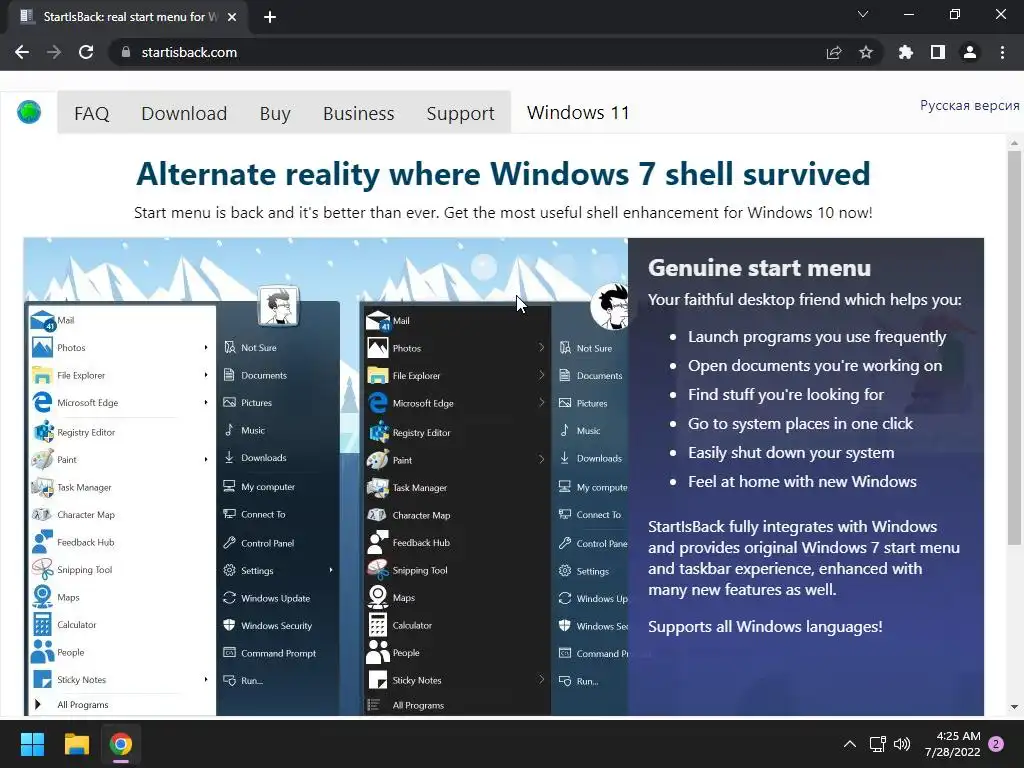Click the page vertical scrollbar thumb
This screenshot has width=1024, height=768.
[1014, 346]
